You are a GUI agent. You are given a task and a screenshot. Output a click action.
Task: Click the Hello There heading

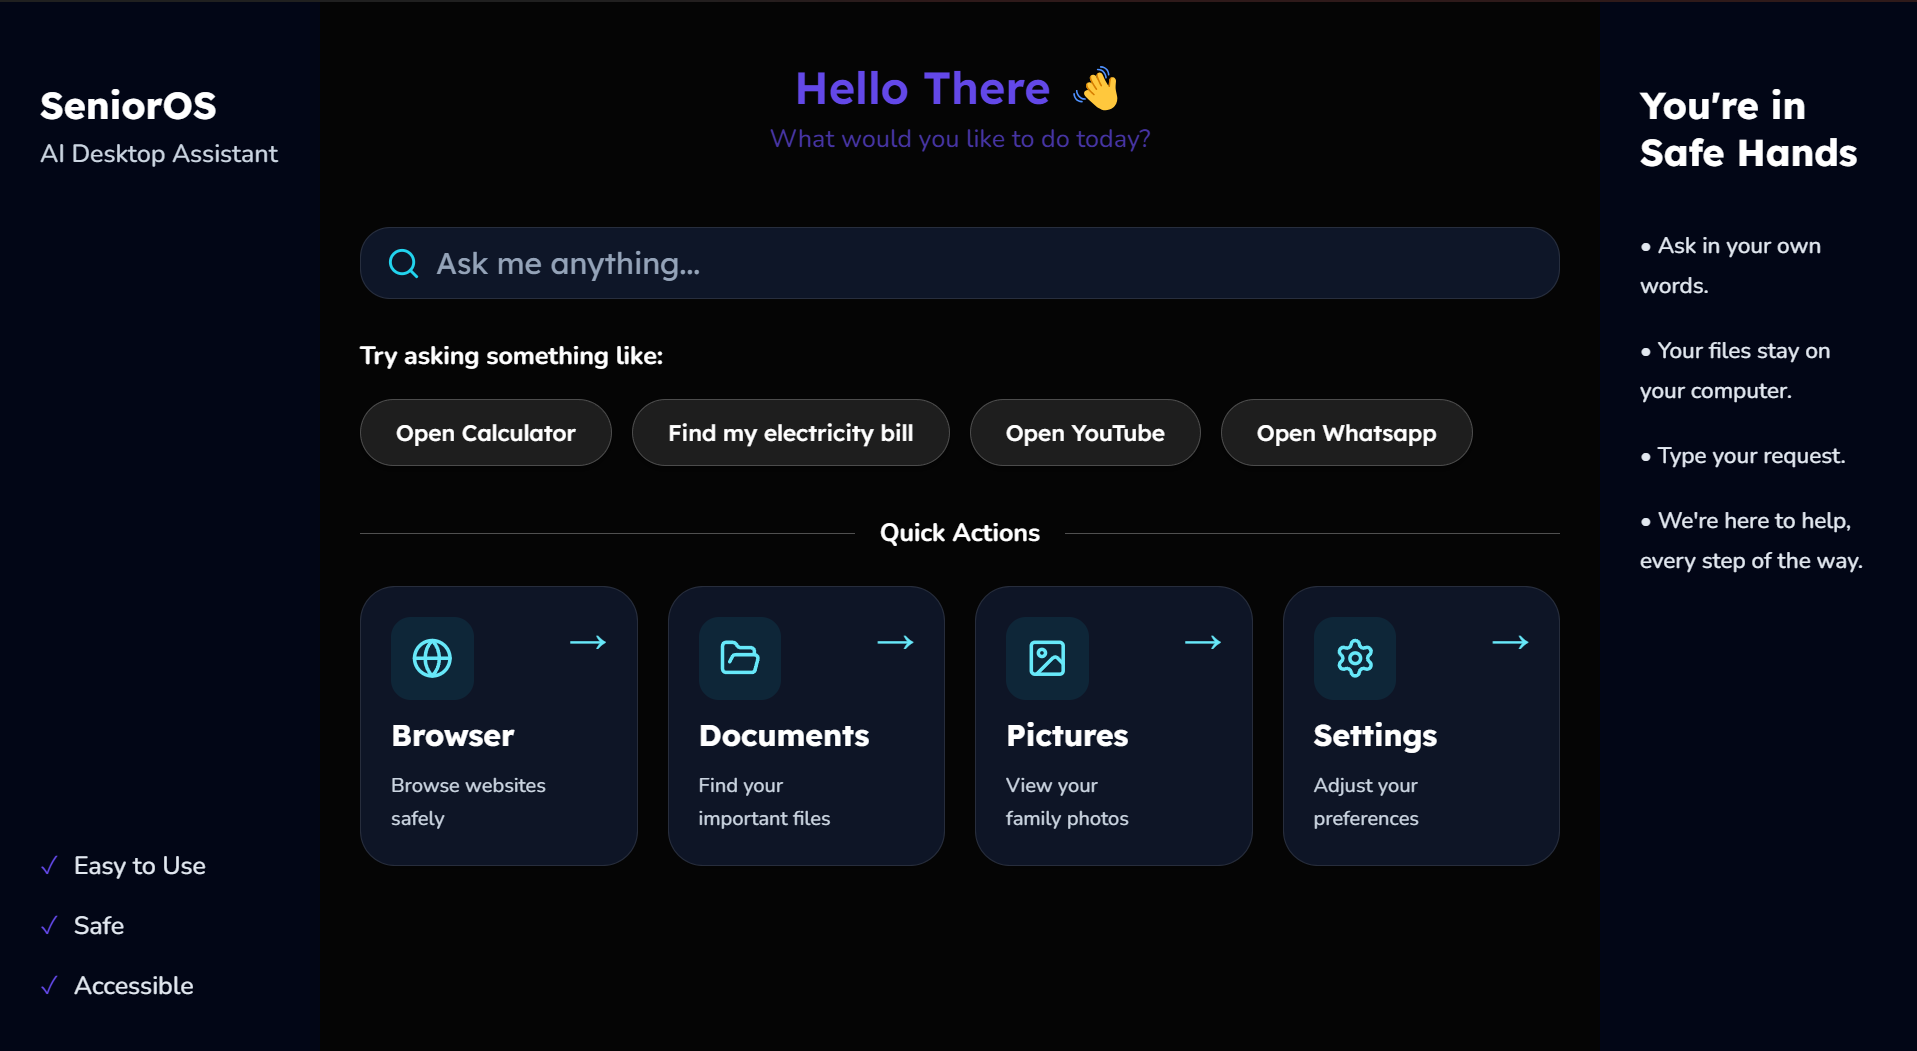(923, 88)
